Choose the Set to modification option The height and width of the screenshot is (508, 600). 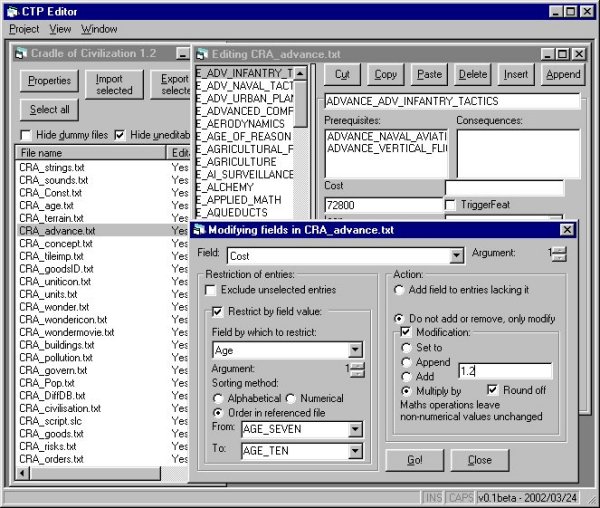tap(405, 347)
